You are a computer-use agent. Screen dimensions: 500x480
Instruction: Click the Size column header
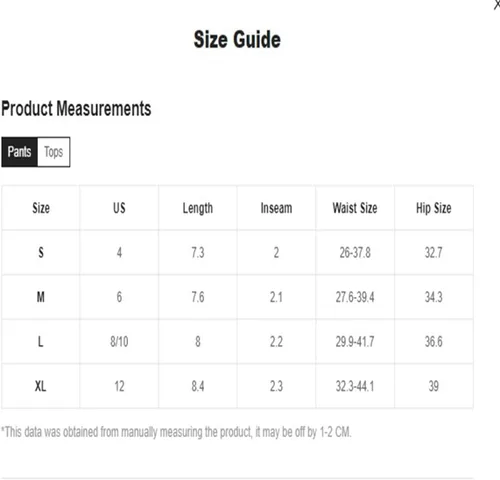(41, 208)
